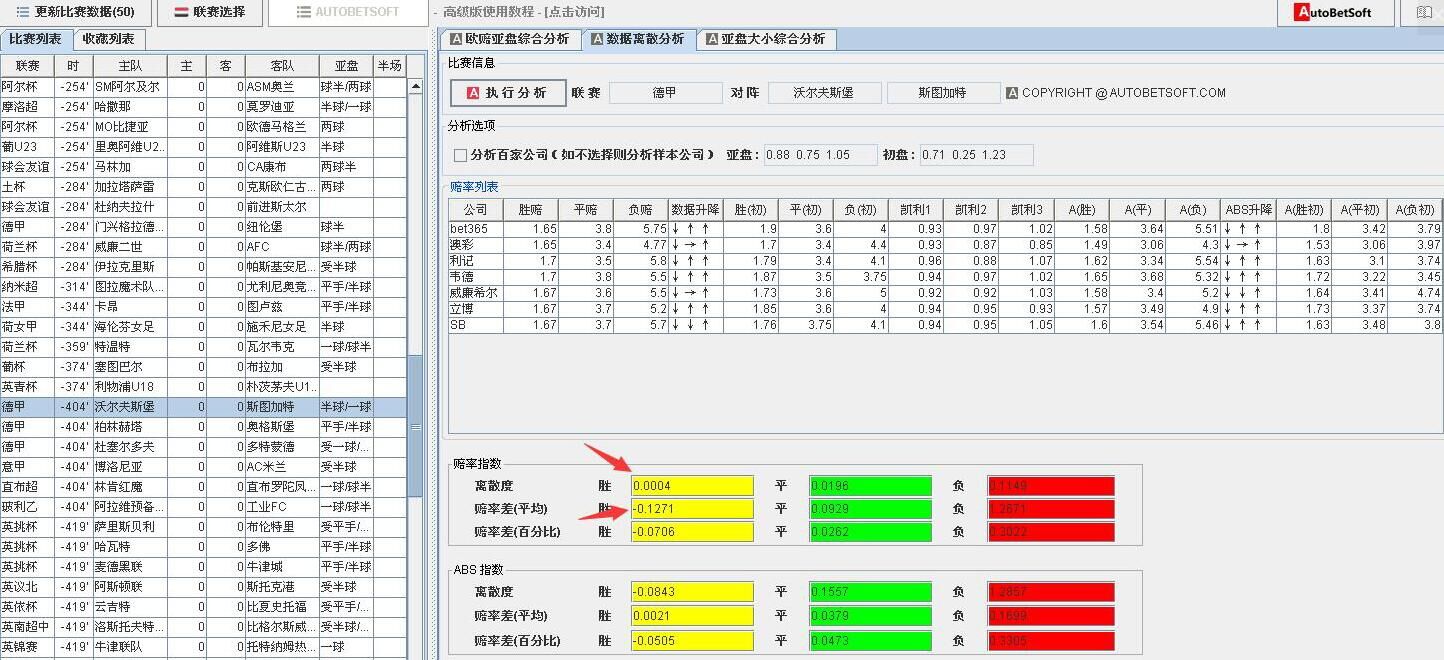Screen dimensions: 1444x660
Task: Switch to 亚盘大小综合分析 tab
Action: click(766, 39)
